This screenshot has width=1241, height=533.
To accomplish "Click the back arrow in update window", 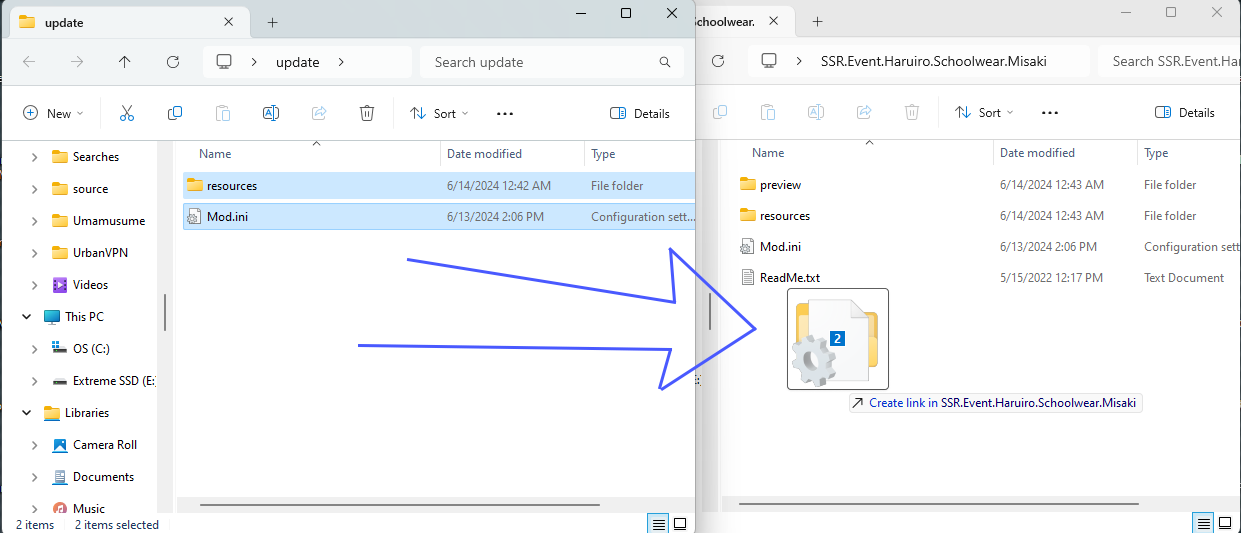I will click(x=29, y=62).
